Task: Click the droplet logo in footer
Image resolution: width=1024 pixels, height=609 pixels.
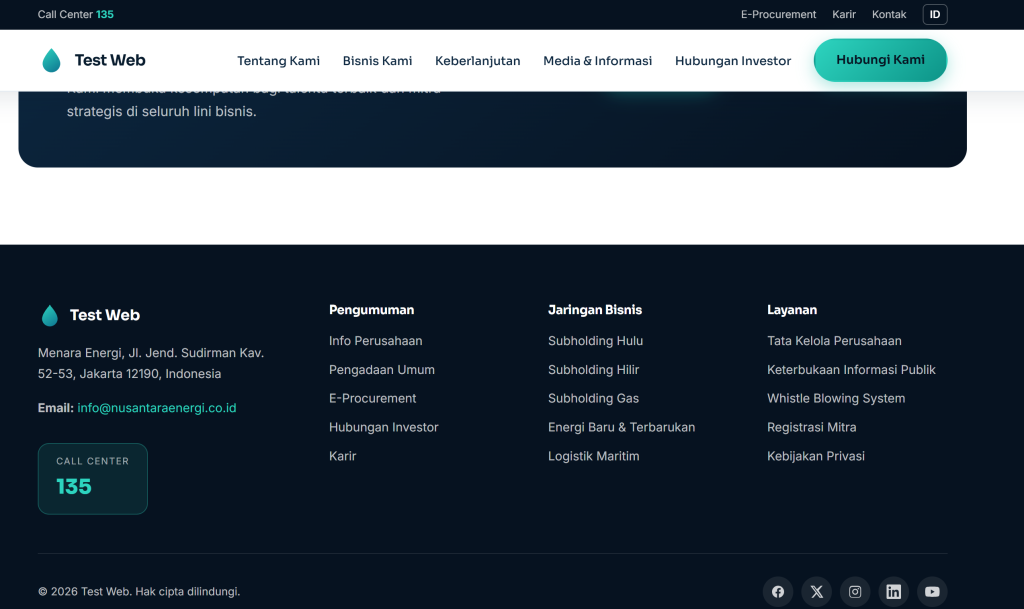Action: [50, 315]
